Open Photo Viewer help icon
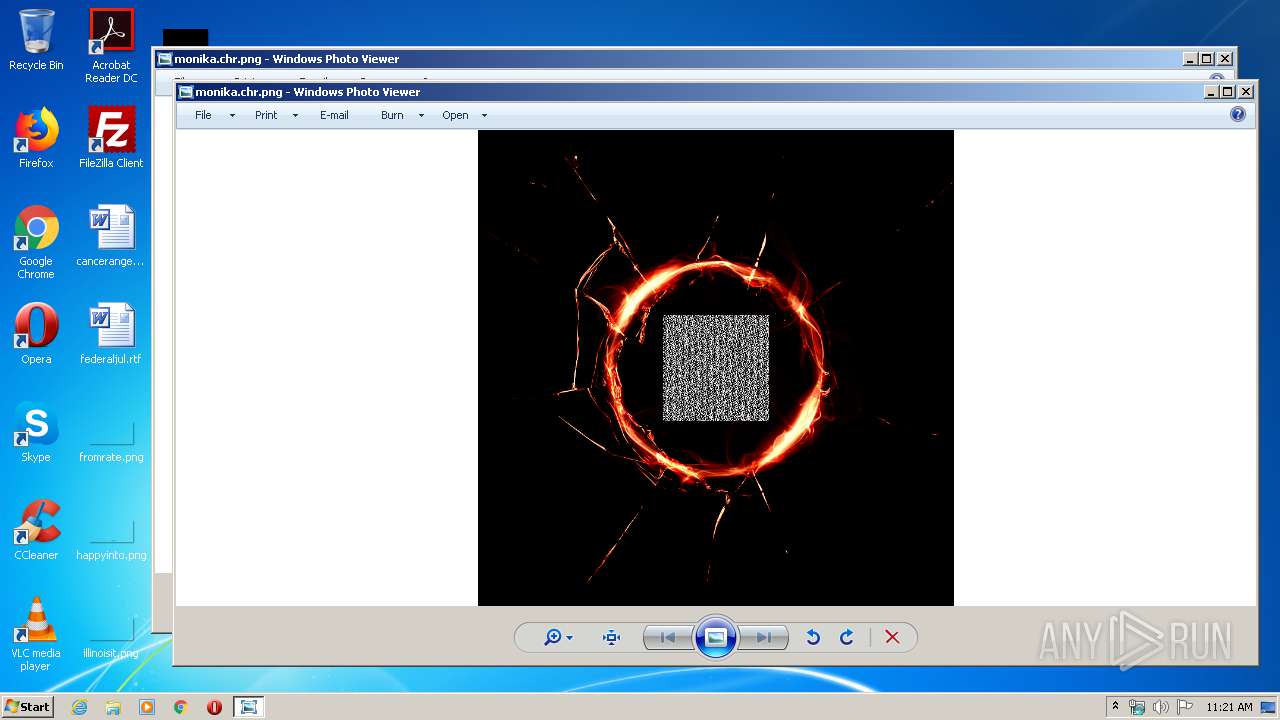 click(1238, 114)
